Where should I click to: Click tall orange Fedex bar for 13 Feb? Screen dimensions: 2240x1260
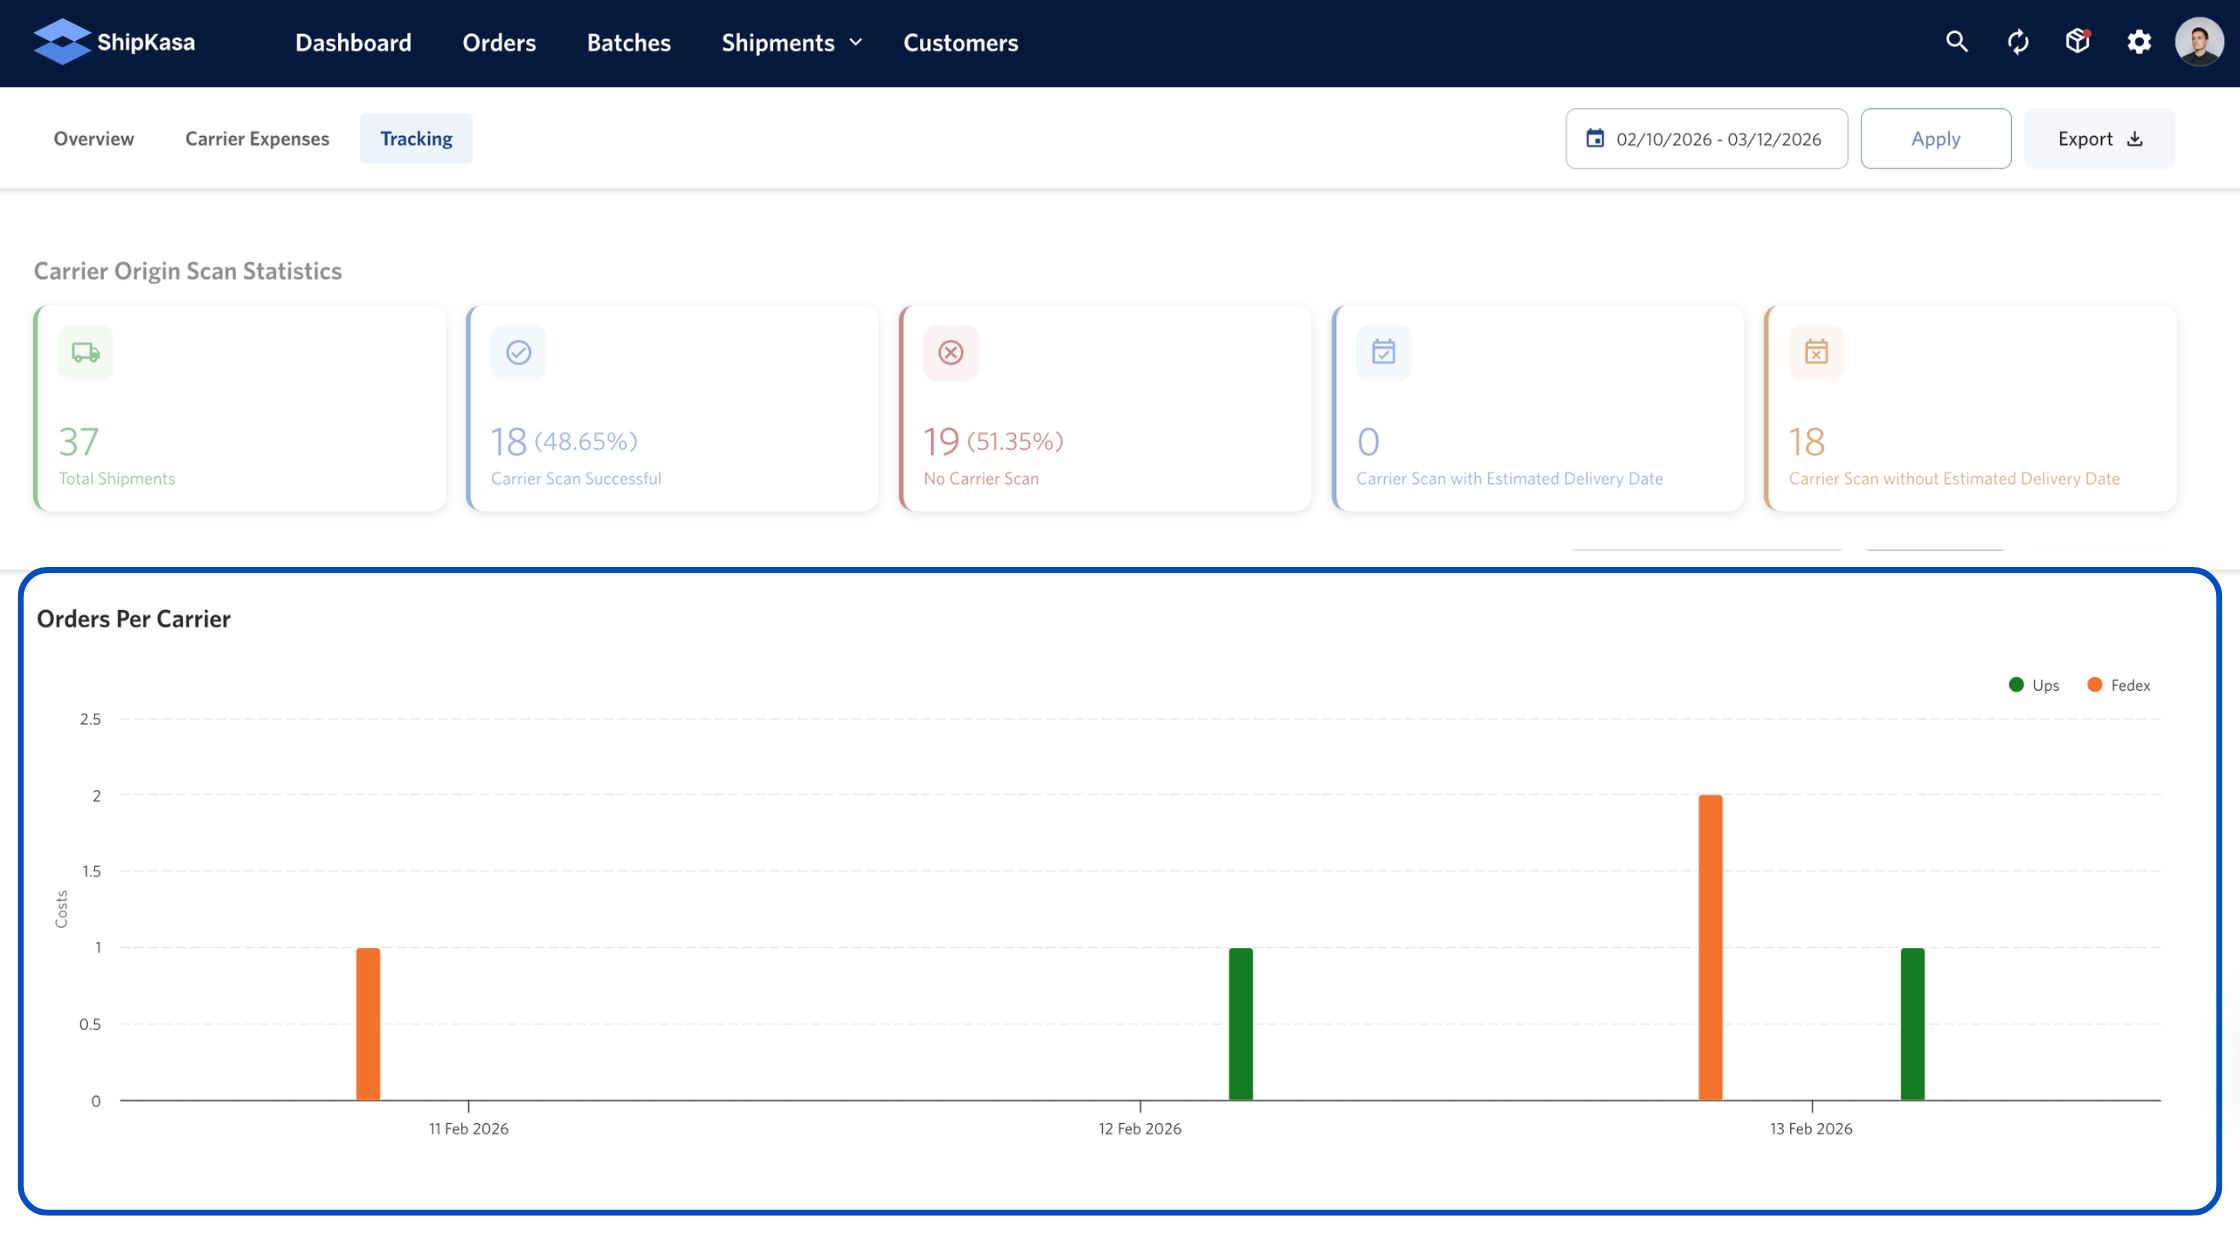point(1710,947)
